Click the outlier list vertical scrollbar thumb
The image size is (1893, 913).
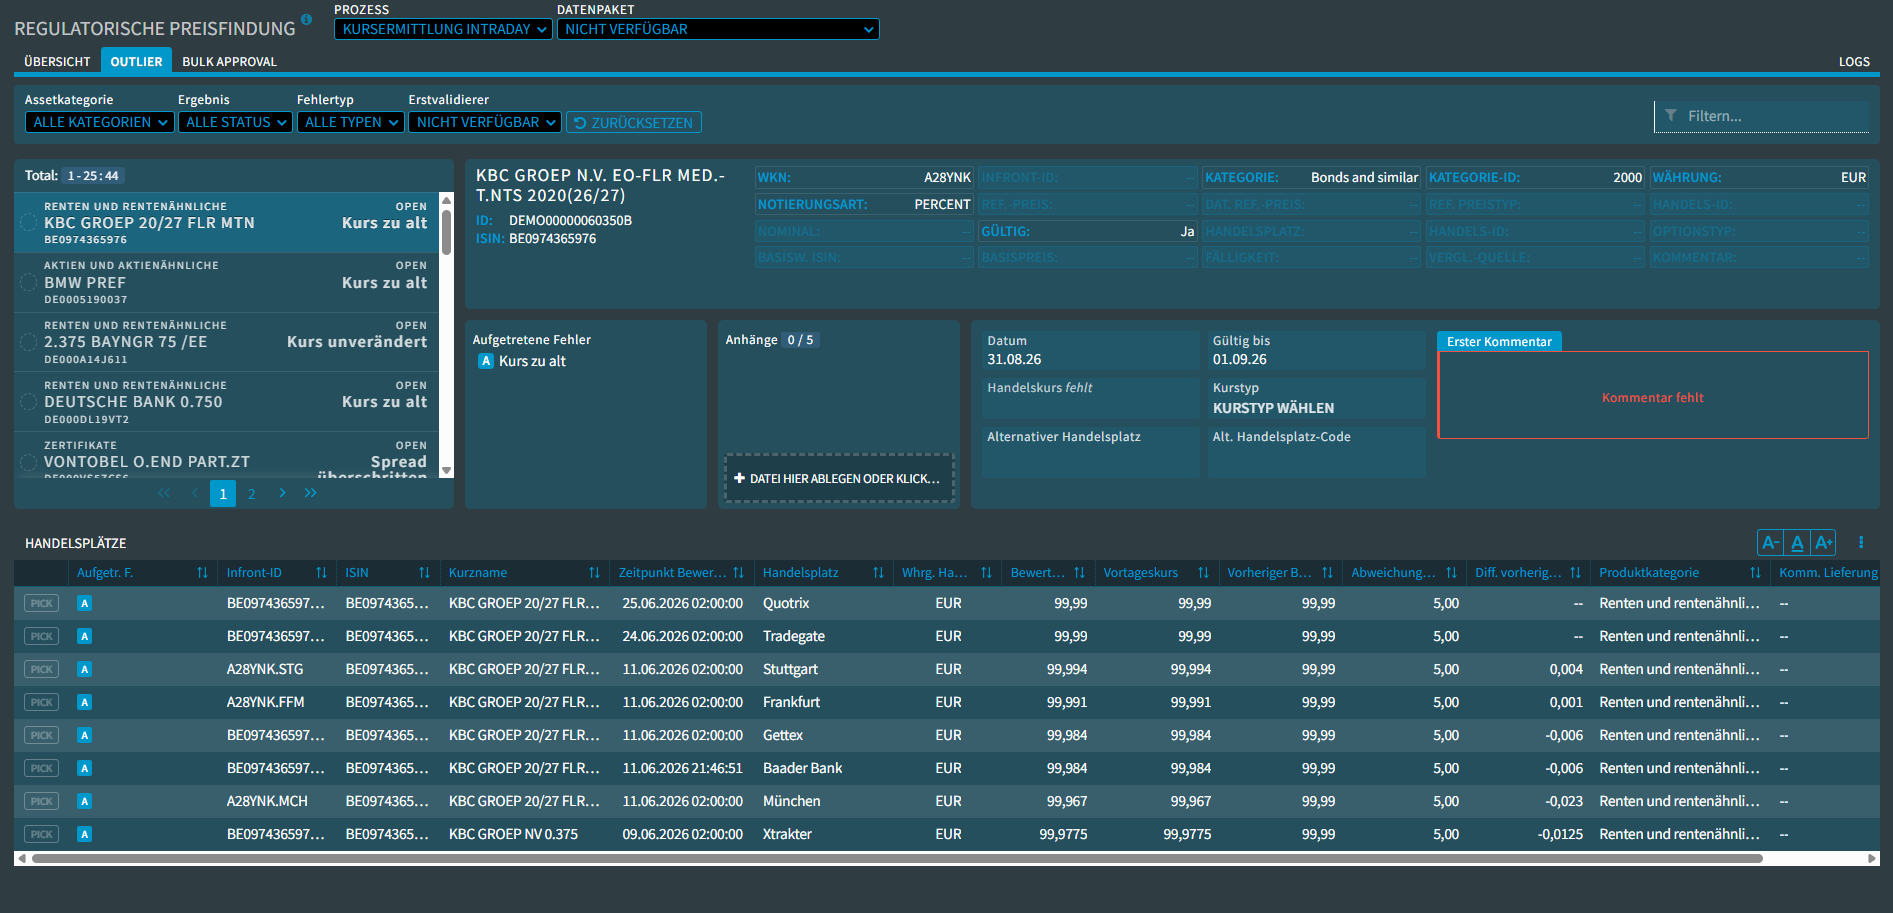coord(446,231)
